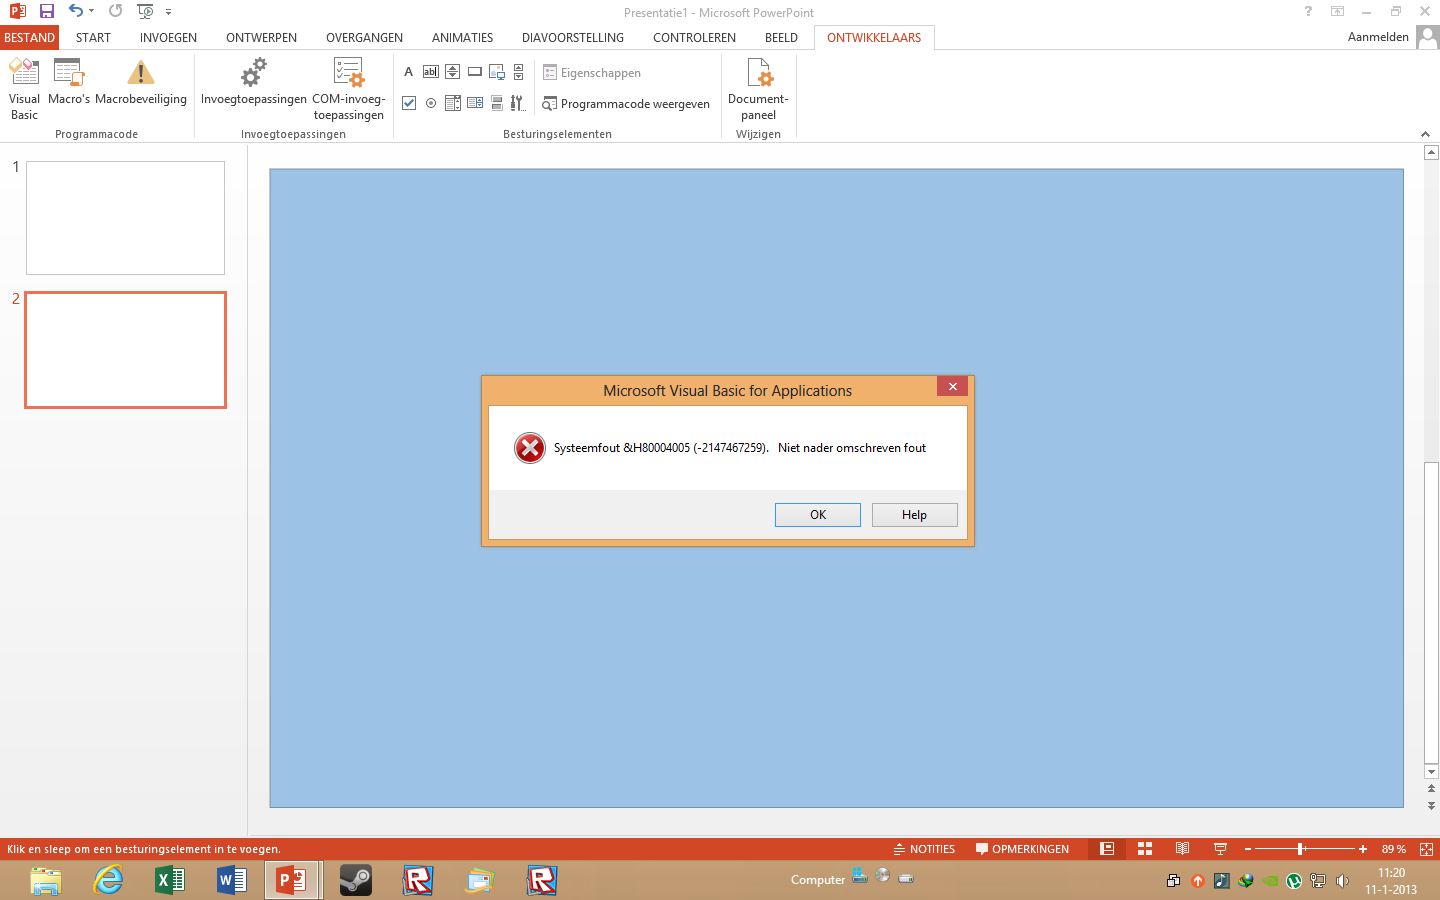Image resolution: width=1440 pixels, height=900 pixels.
Task: Switch to the INVOEGEN tab
Action: (168, 38)
